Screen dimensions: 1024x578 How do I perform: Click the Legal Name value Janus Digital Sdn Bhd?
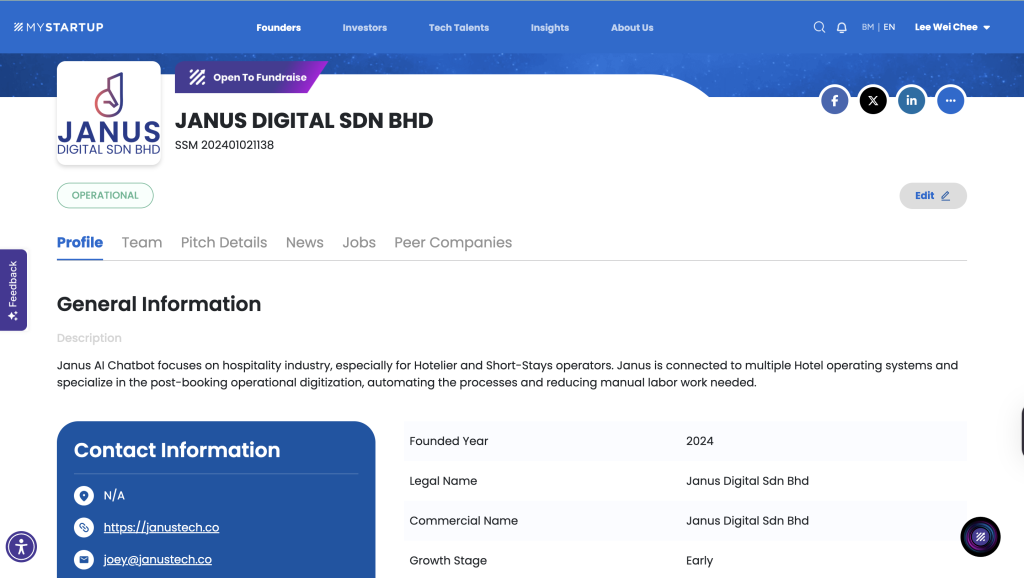(747, 481)
